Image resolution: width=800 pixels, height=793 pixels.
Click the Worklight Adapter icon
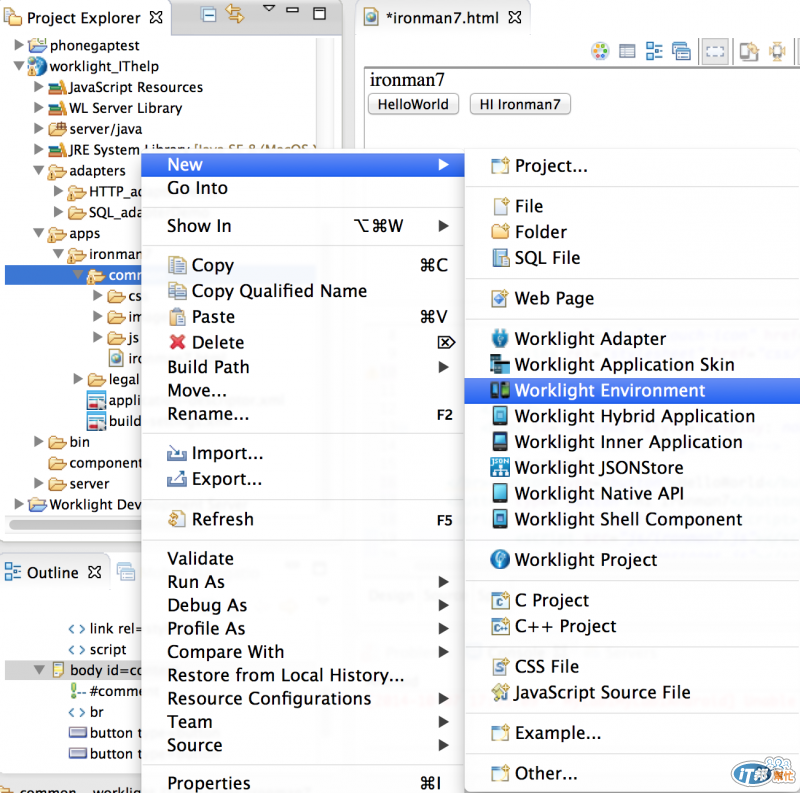(x=499, y=339)
